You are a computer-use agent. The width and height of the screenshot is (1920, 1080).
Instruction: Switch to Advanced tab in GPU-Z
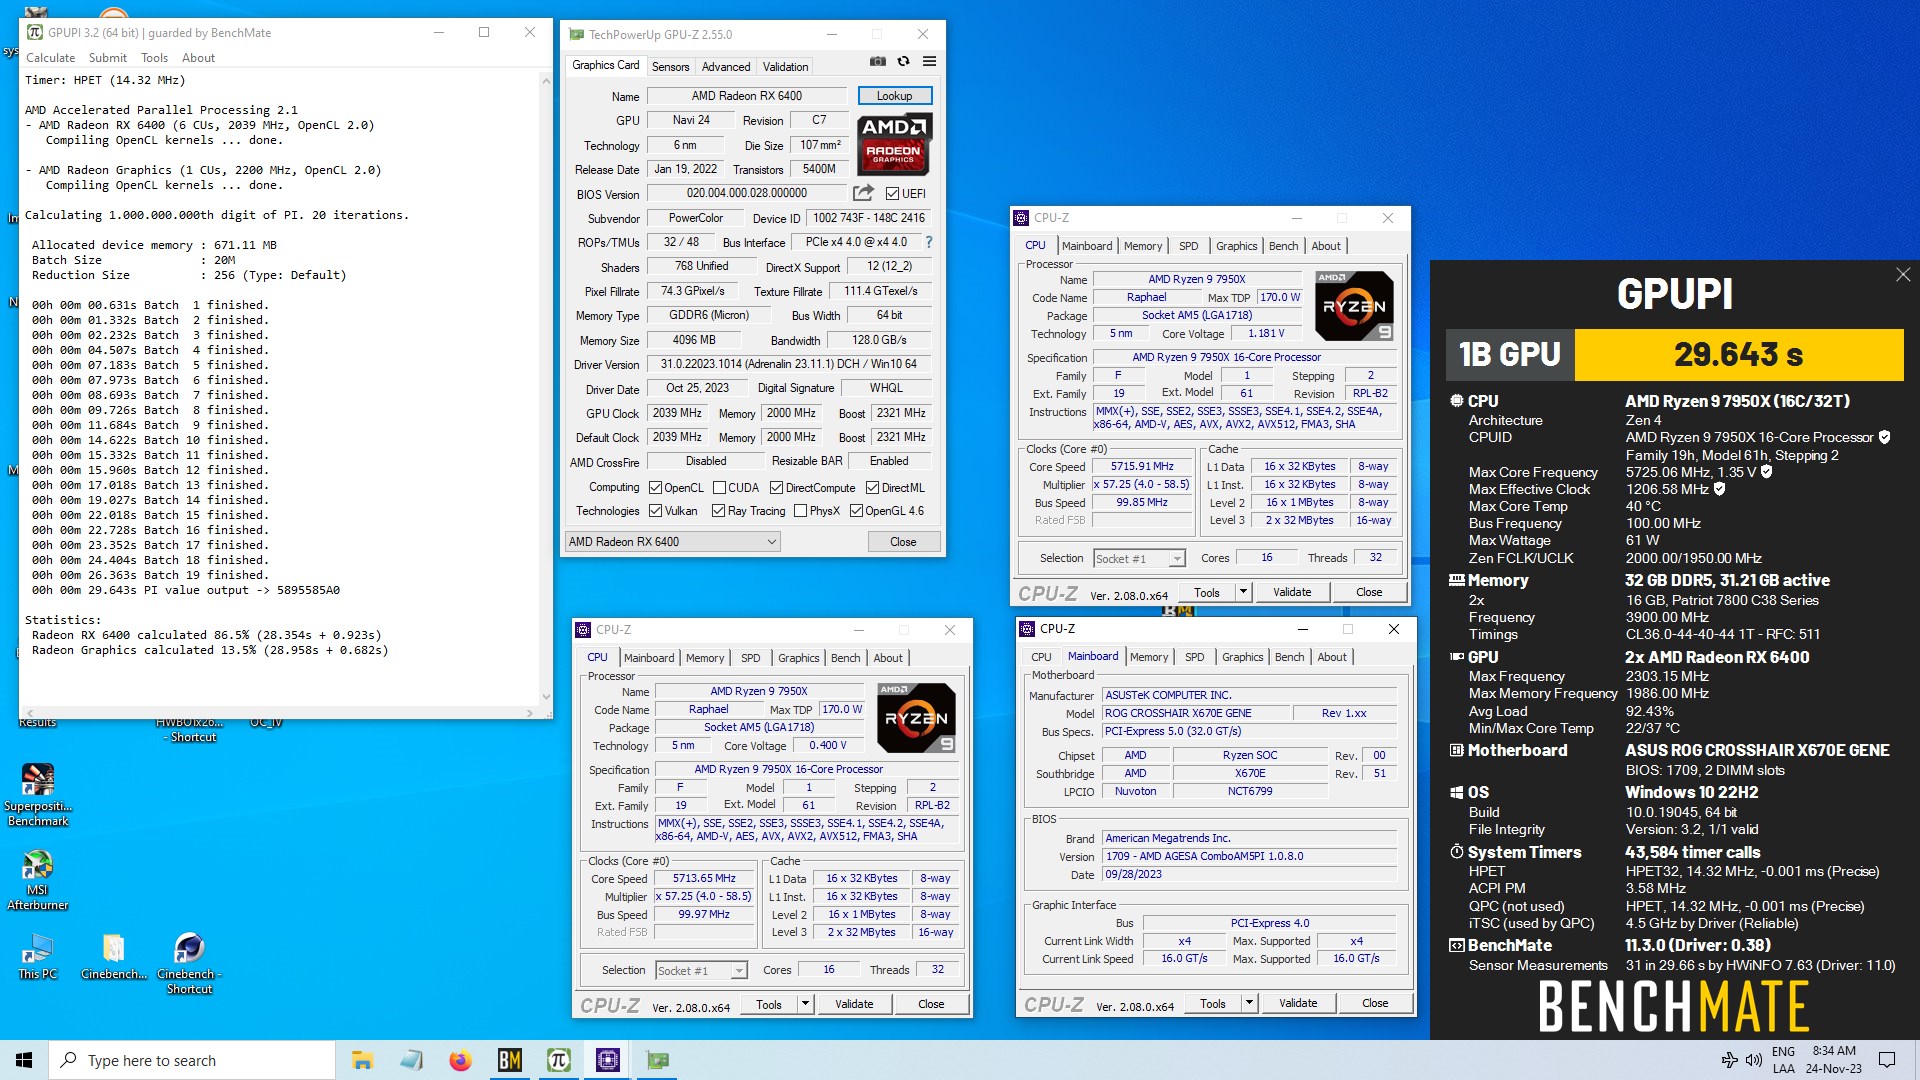tap(726, 67)
